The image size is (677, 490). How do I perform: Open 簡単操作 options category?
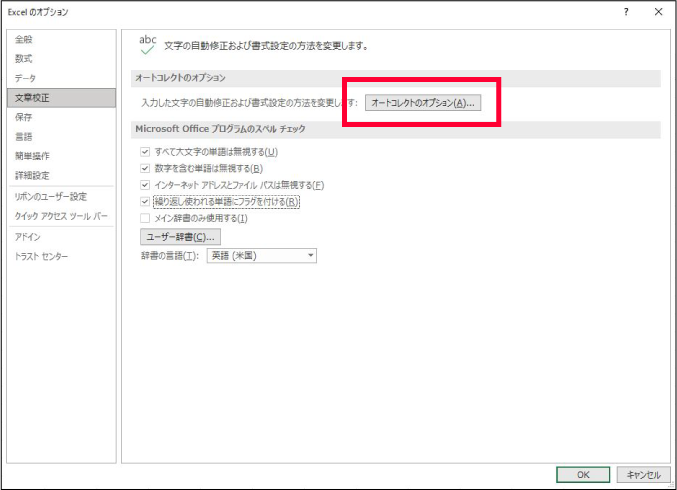click(x=32, y=156)
